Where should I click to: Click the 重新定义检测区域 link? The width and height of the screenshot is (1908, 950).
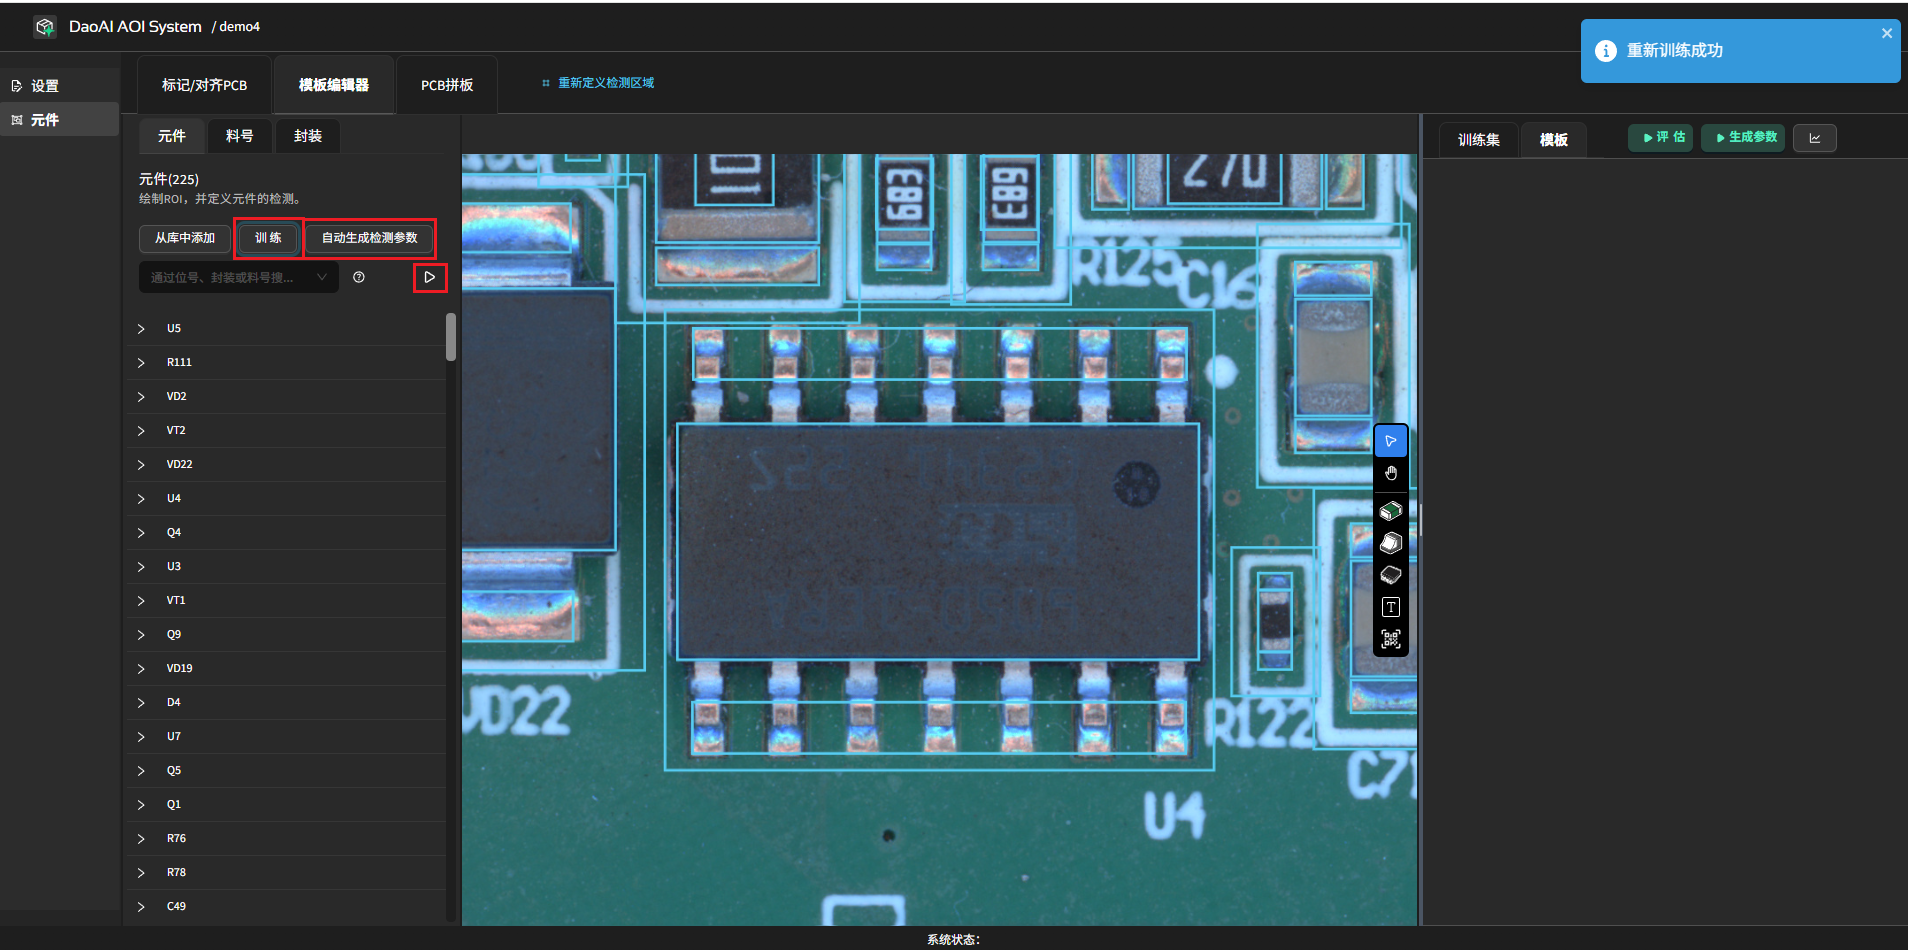[x=605, y=83]
